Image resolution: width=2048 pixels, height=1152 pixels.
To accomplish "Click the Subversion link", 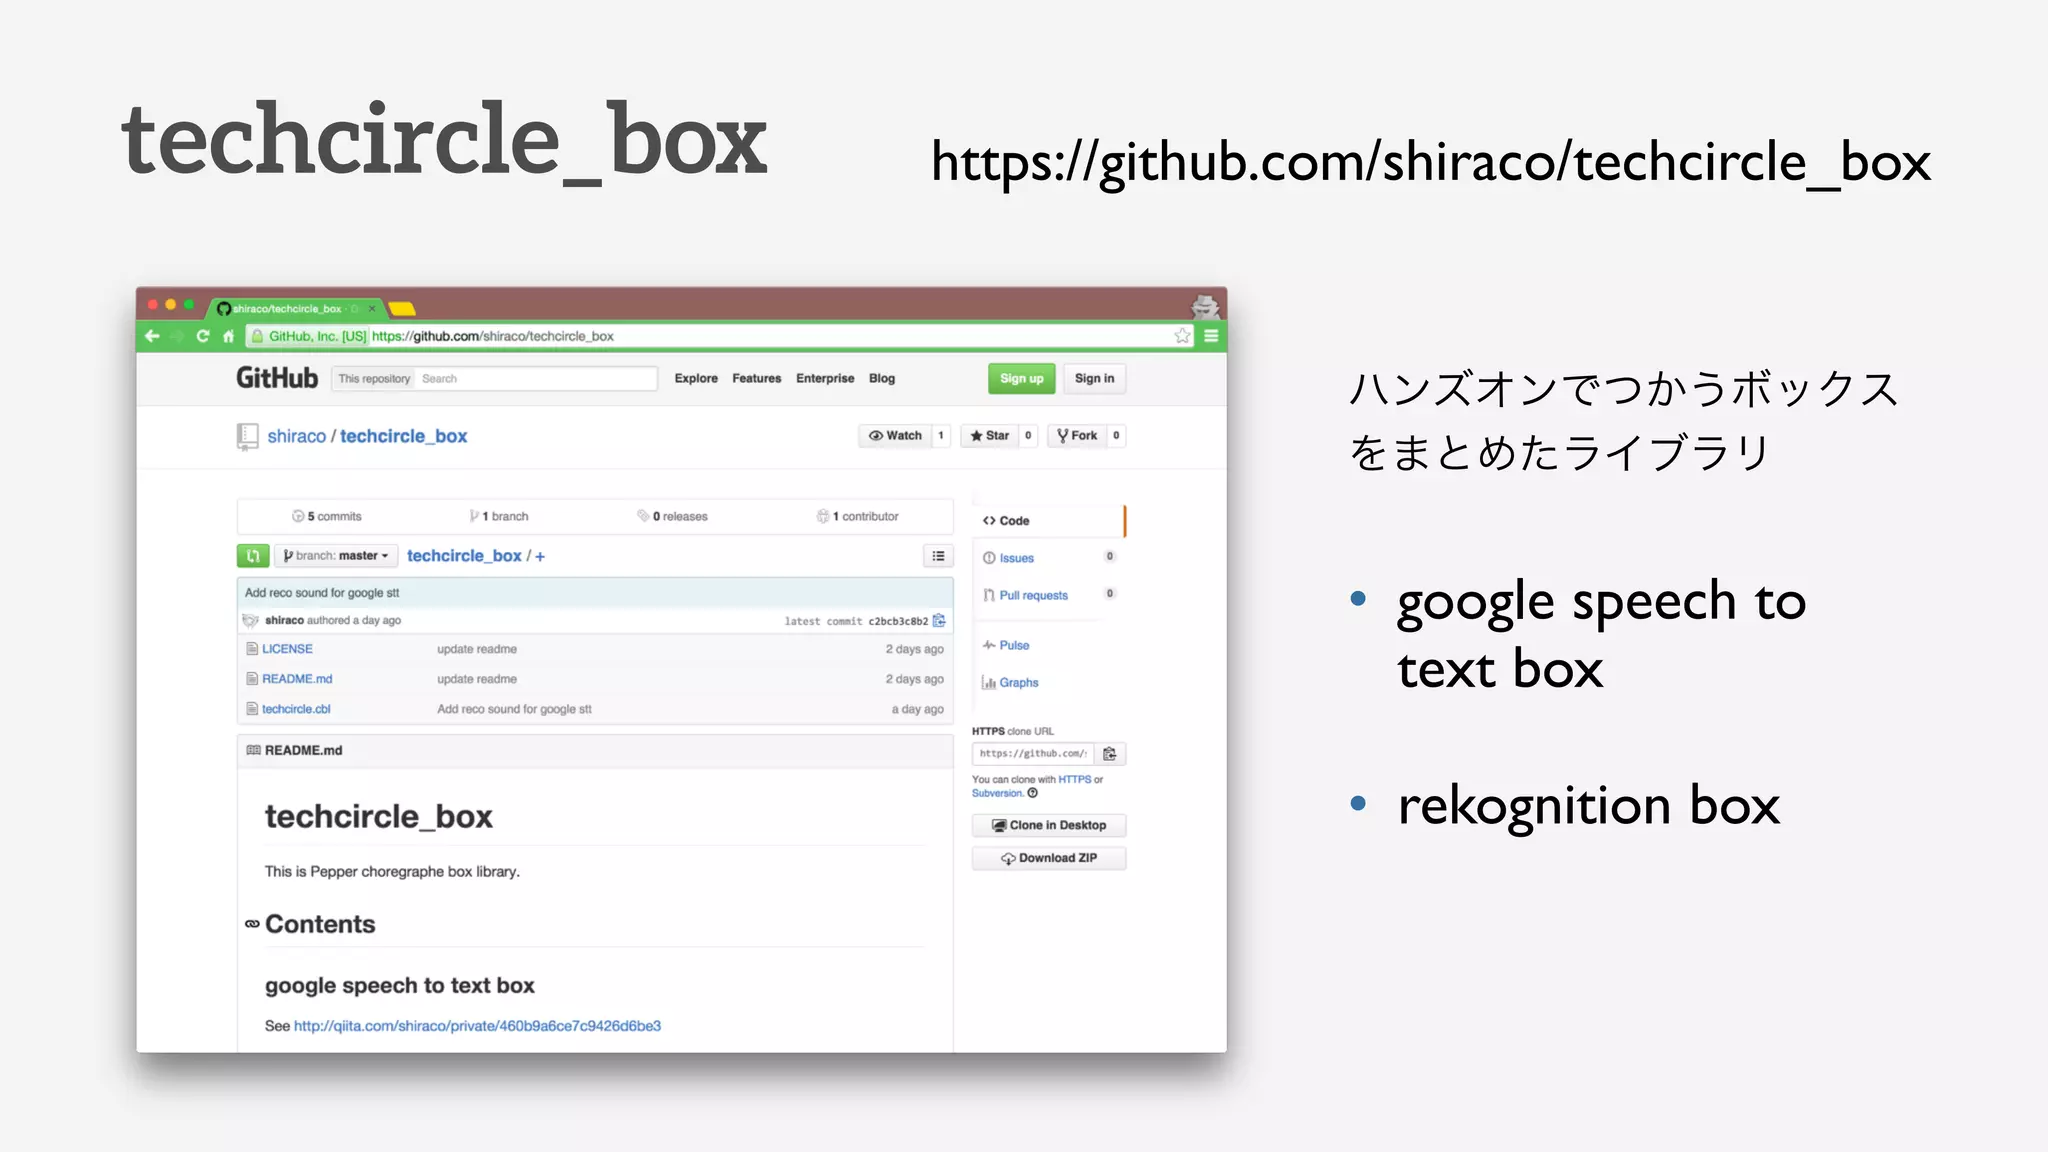I will point(997,793).
